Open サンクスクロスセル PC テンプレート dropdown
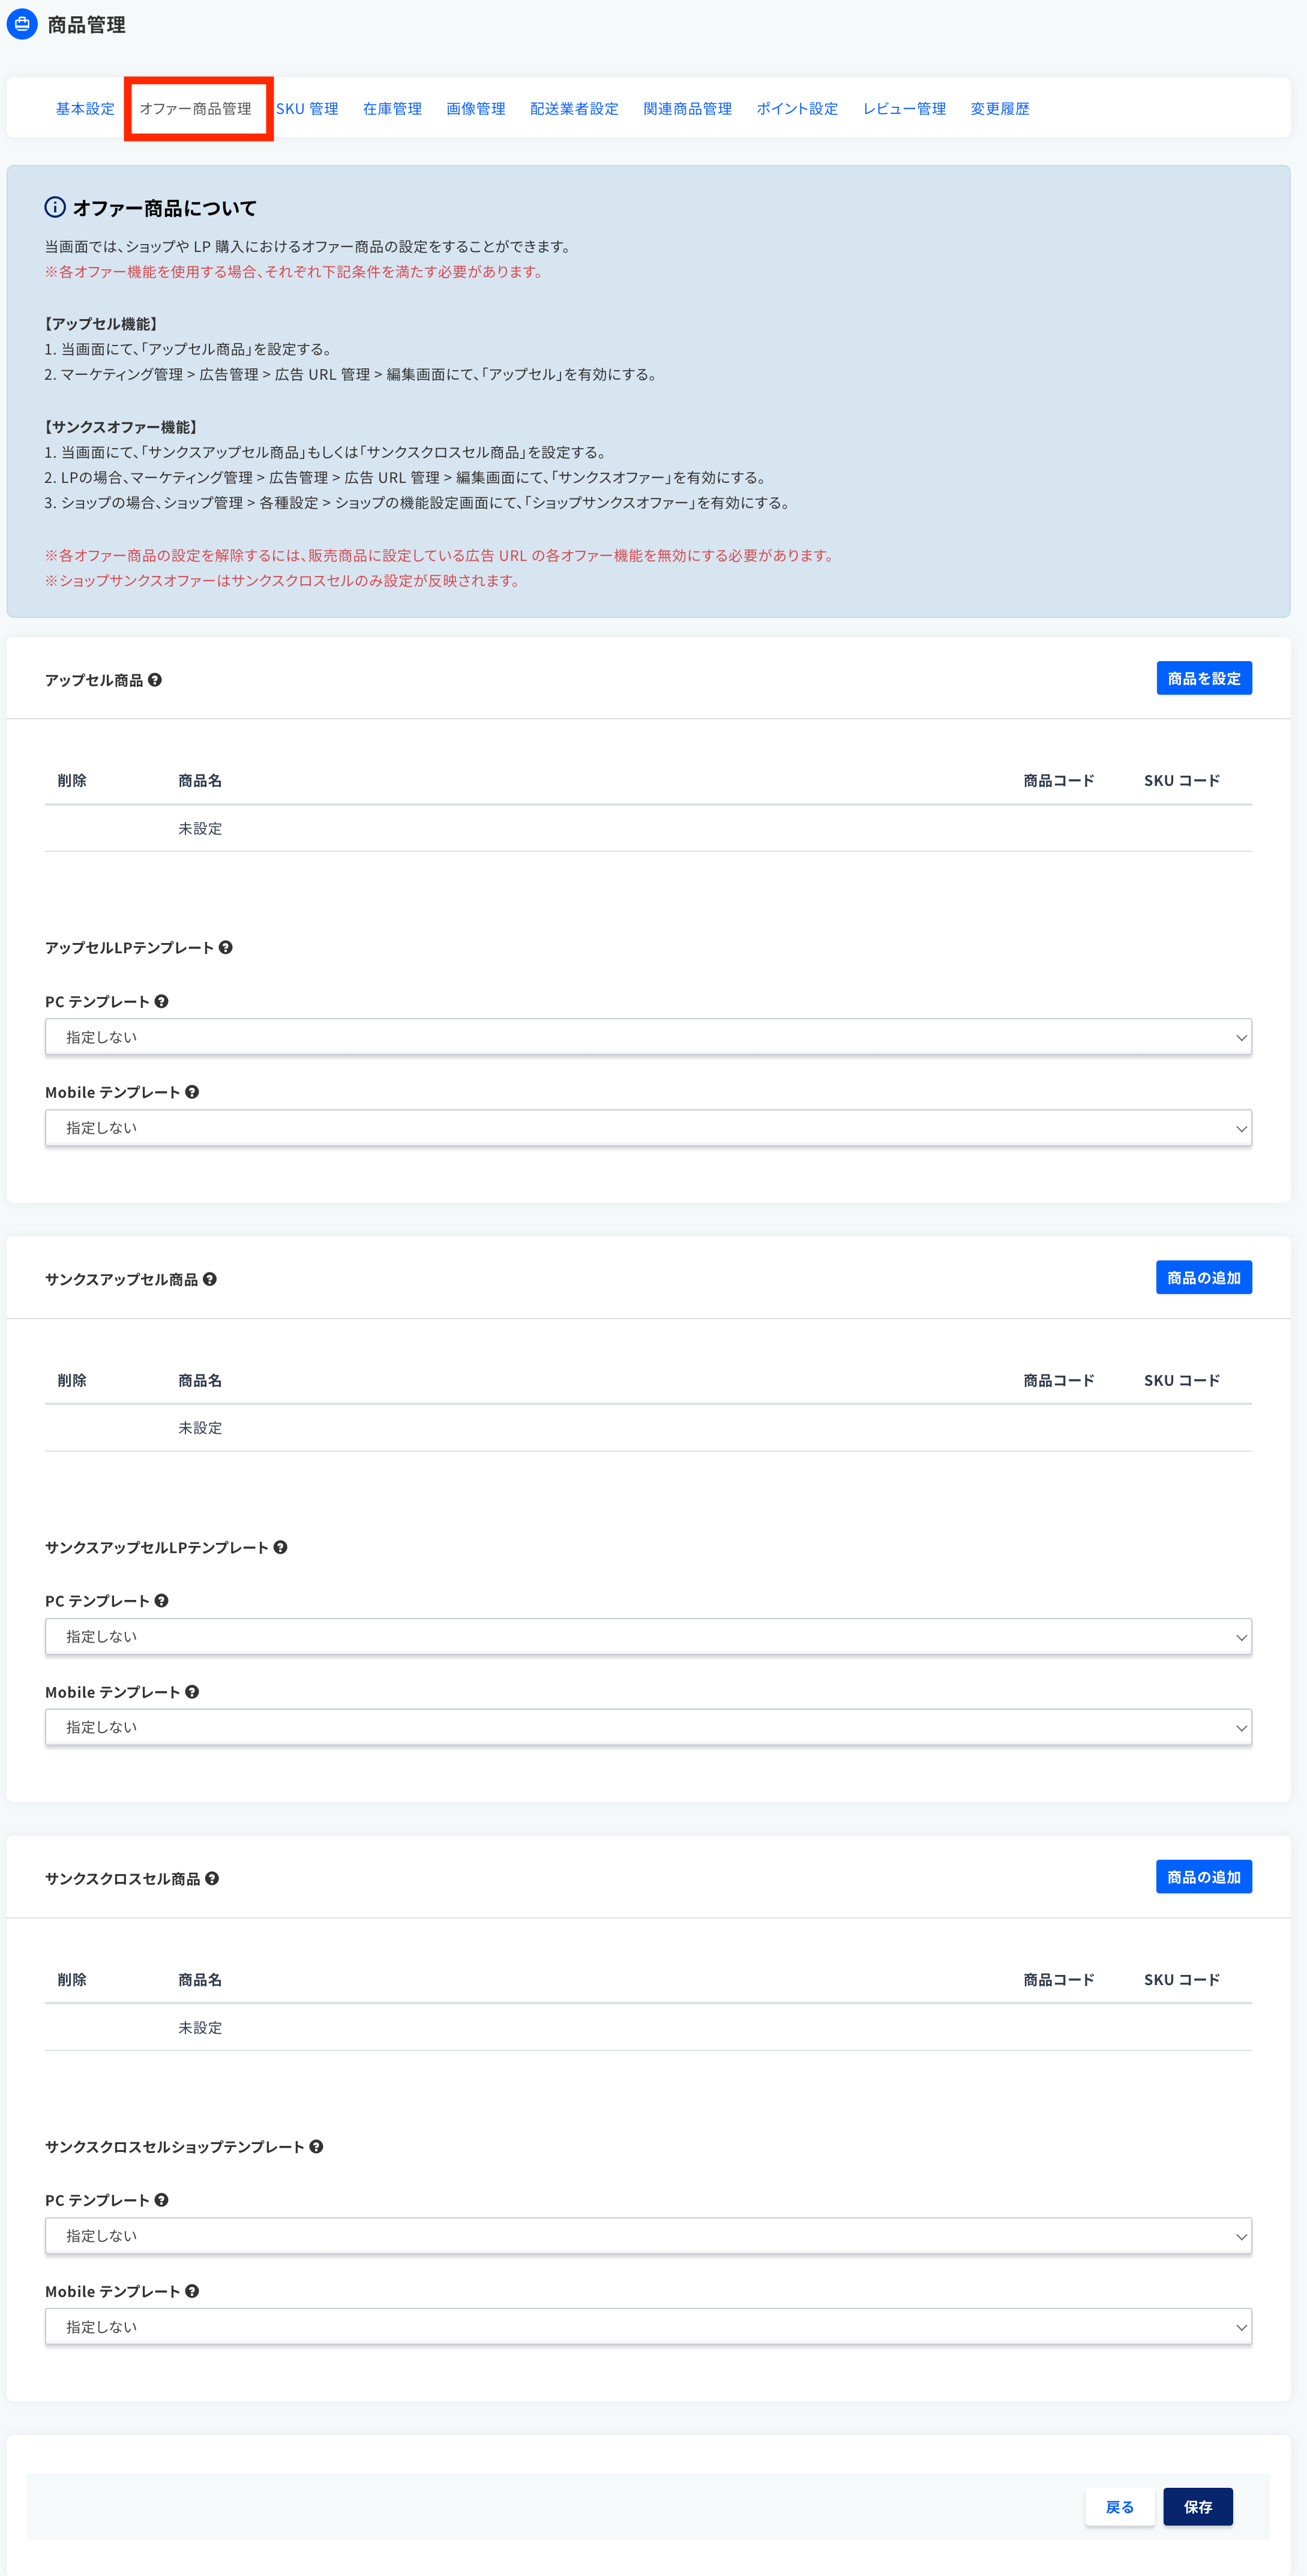Image resolution: width=1307 pixels, height=2576 pixels. click(x=648, y=2236)
